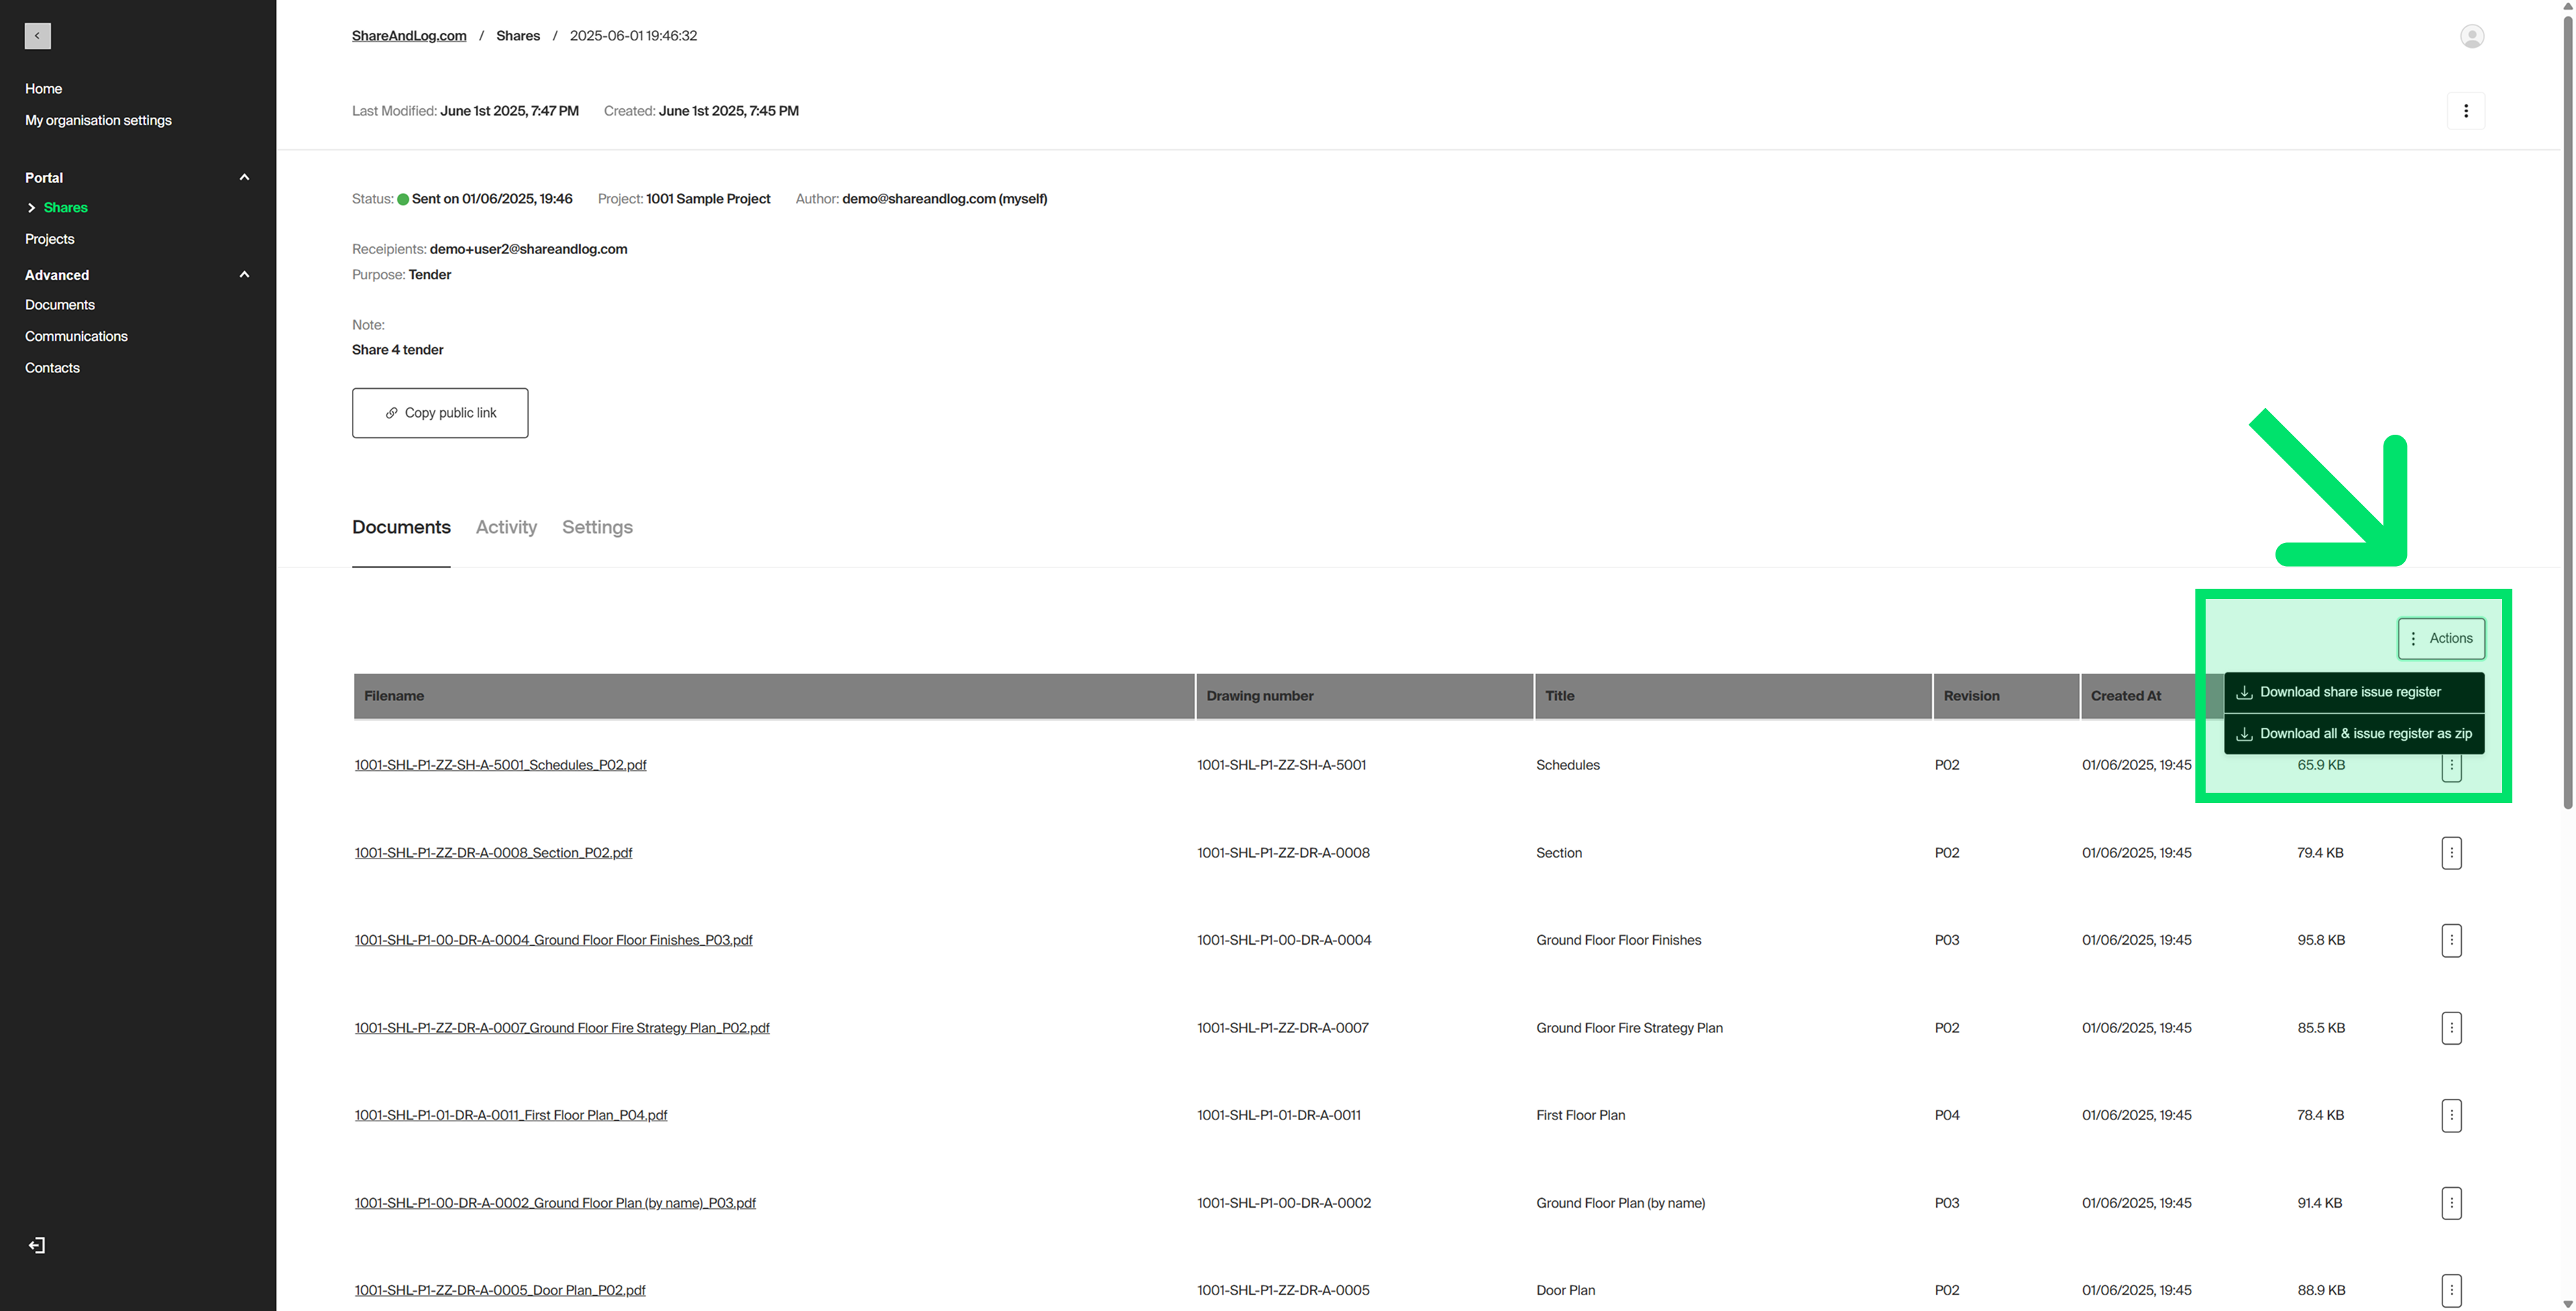Click the logout icon in the sidebar
Viewport: 2576px width, 1311px height.
[37, 1245]
